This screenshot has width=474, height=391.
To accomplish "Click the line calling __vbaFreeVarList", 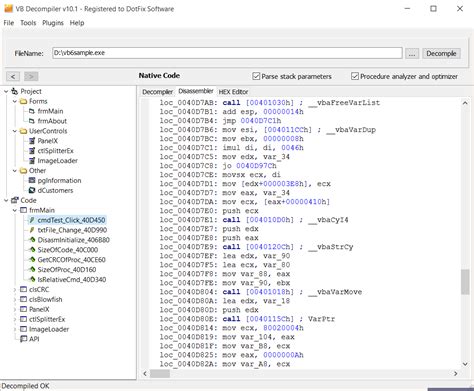I will pyautogui.click(x=270, y=103).
